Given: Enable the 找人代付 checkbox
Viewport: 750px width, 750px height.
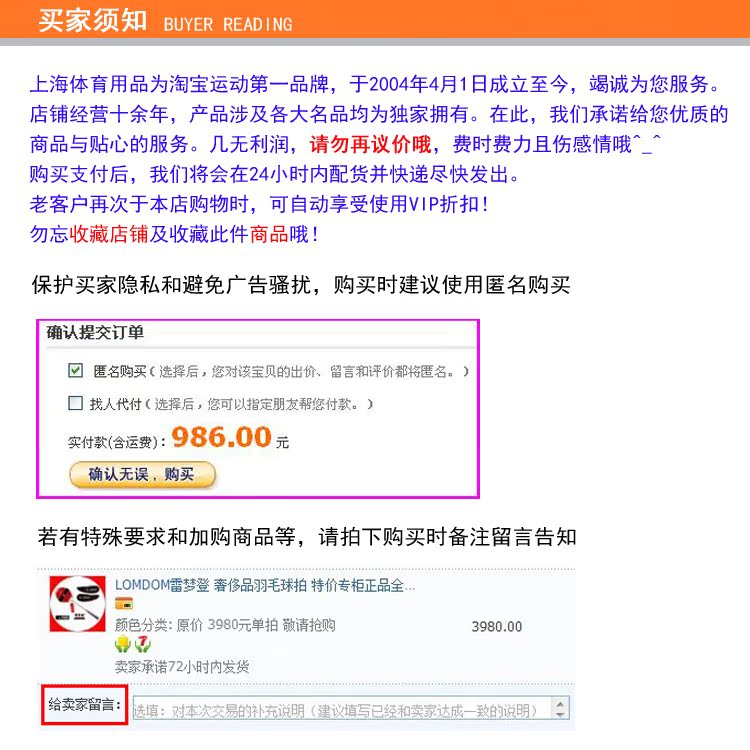Looking at the screenshot, I should coord(75,403).
